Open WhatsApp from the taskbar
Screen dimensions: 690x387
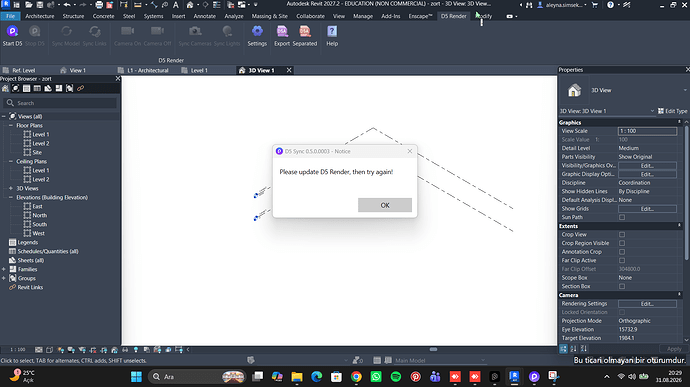tap(376, 376)
